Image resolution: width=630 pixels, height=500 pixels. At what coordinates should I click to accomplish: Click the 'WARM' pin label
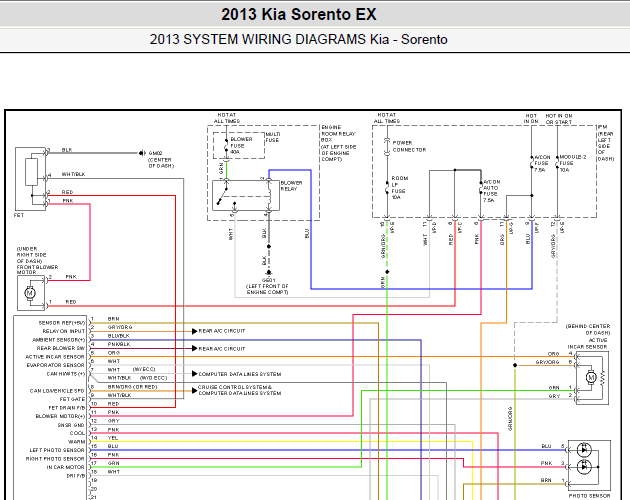(x=76, y=442)
